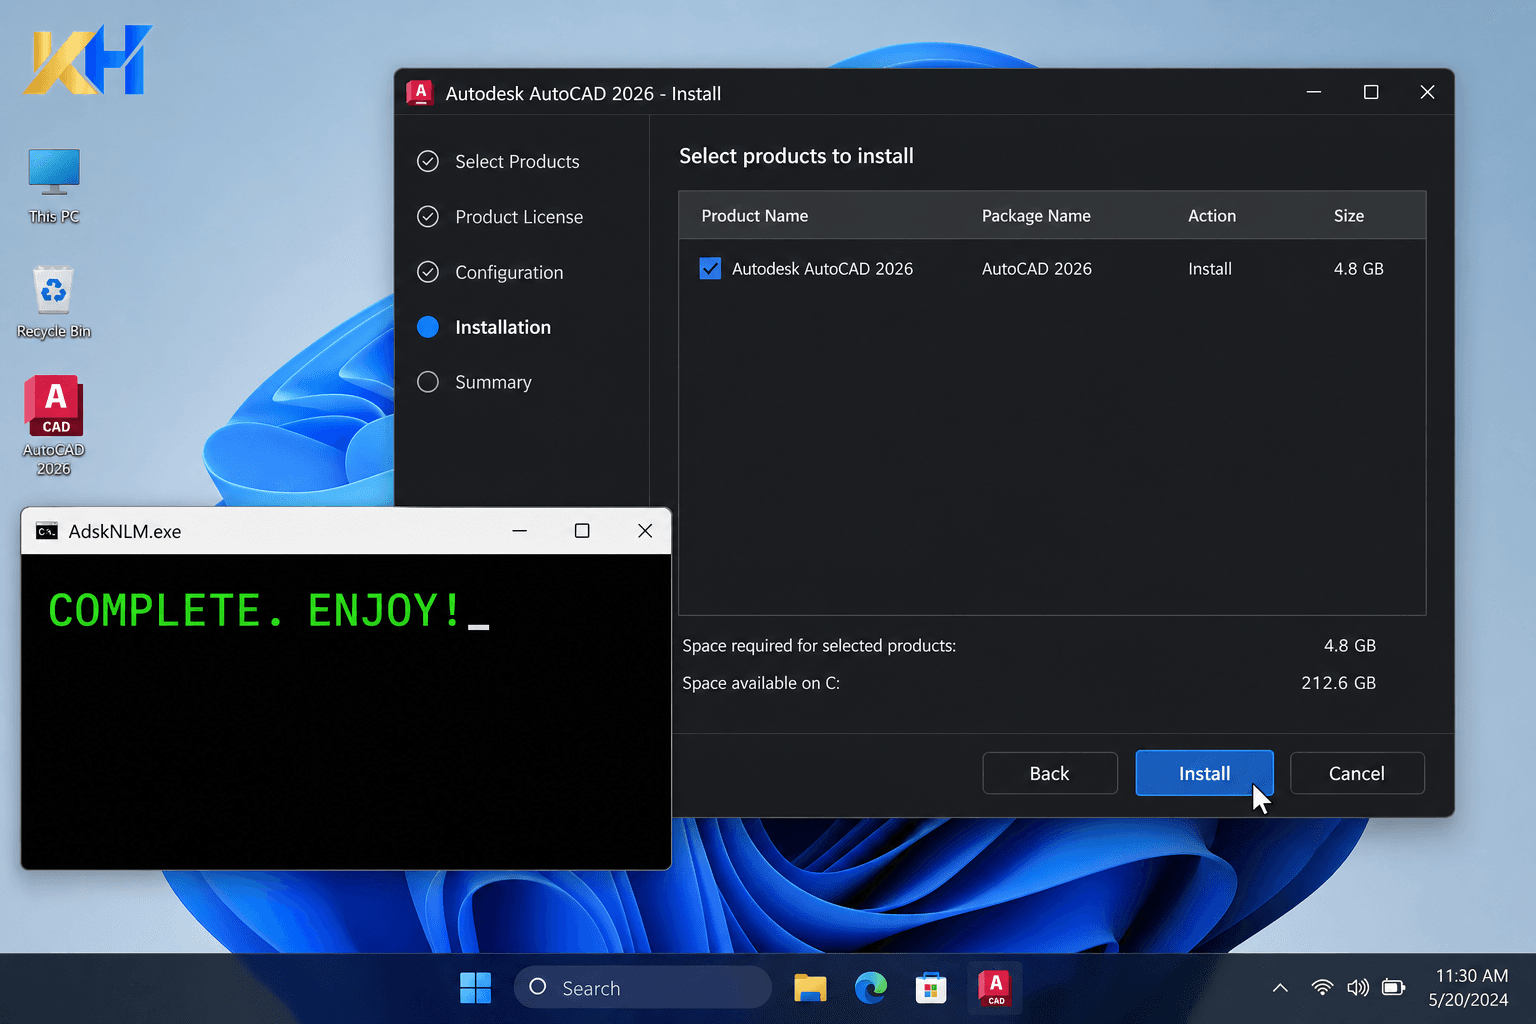Viewport: 1536px width, 1024px height.
Task: Click the Select products to install heading
Action: 796,156
